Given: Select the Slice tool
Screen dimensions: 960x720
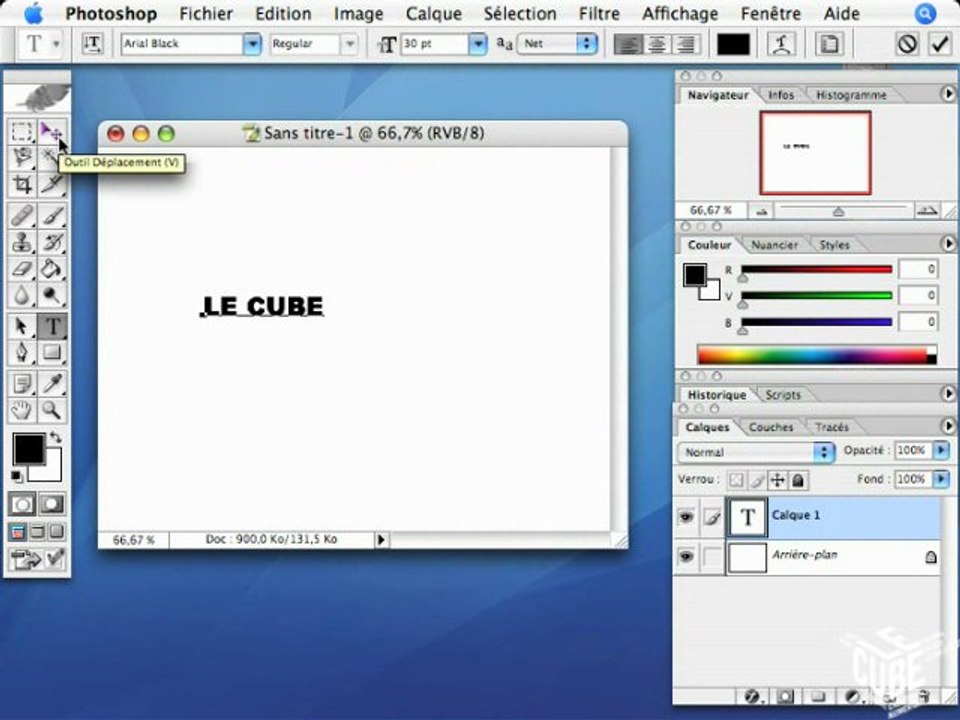Looking at the screenshot, I should 51,184.
